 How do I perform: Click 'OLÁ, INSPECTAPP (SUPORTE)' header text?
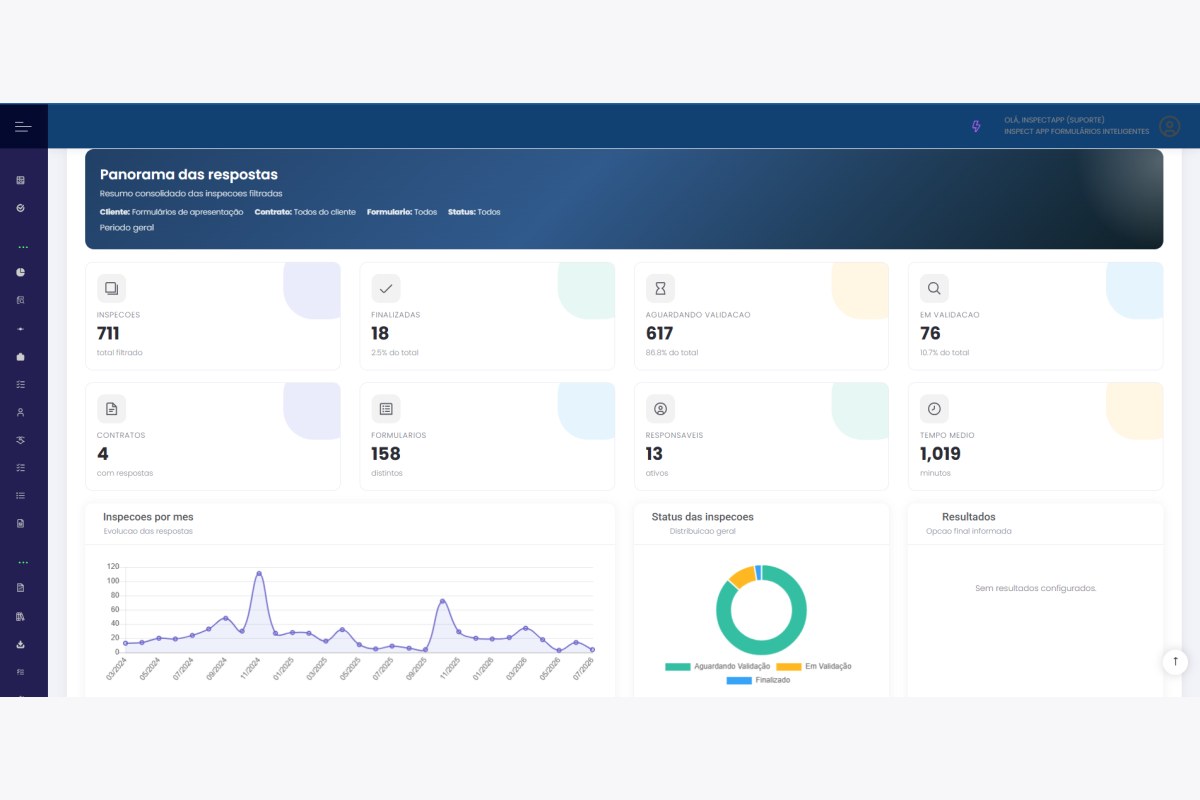coord(1054,120)
